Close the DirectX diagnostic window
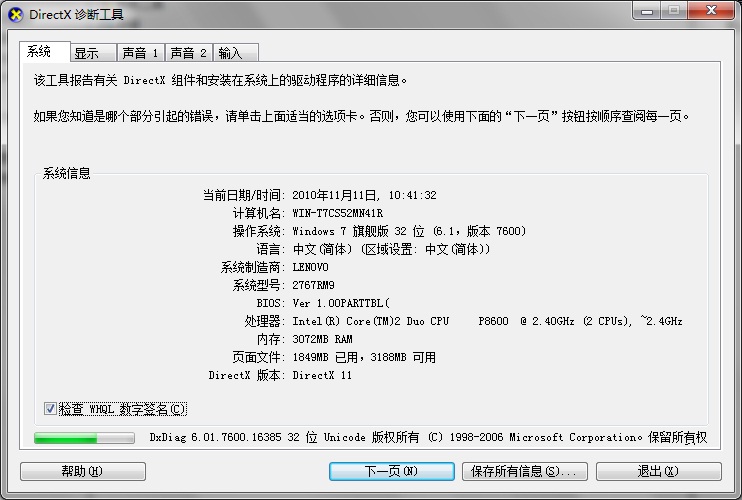Image resolution: width=742 pixels, height=500 pixels. pyautogui.click(x=711, y=11)
